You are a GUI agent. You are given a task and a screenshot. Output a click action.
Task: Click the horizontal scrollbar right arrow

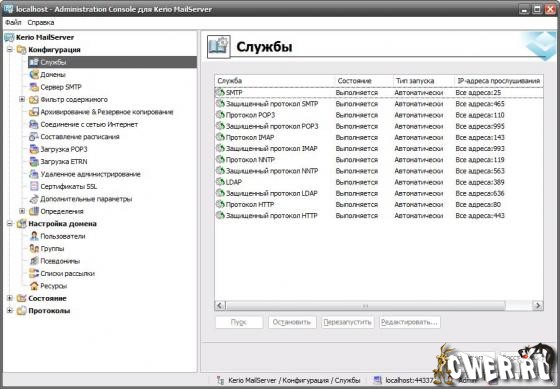point(538,305)
